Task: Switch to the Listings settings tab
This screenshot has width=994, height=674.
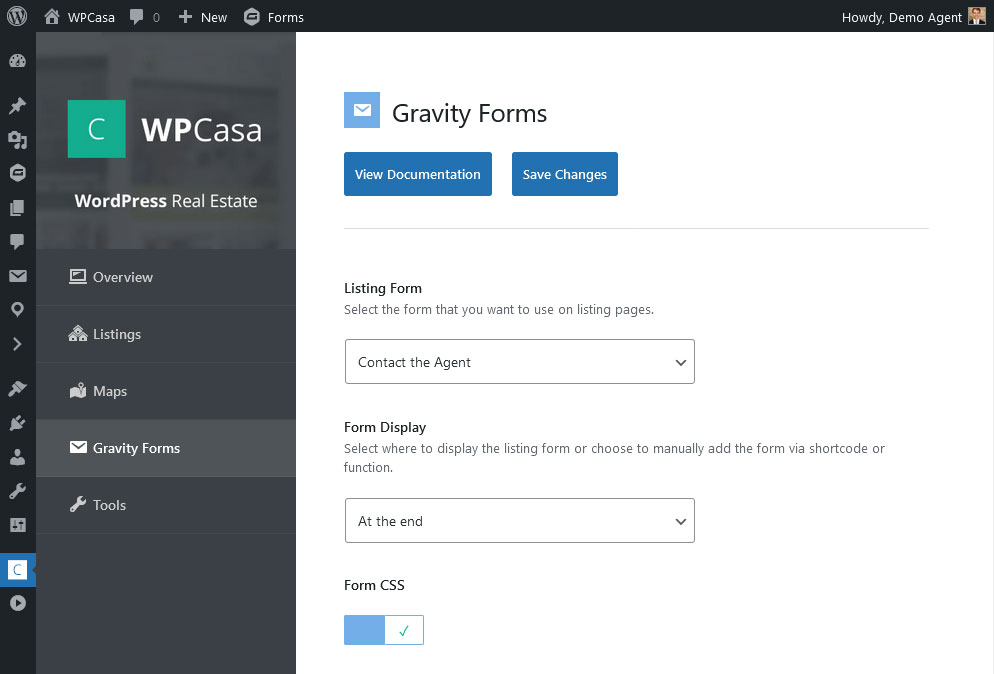Action: (x=116, y=334)
